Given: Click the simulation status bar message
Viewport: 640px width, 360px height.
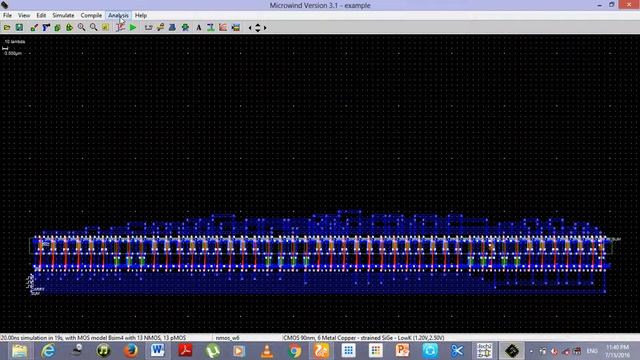Looking at the screenshot, I should [x=93, y=338].
